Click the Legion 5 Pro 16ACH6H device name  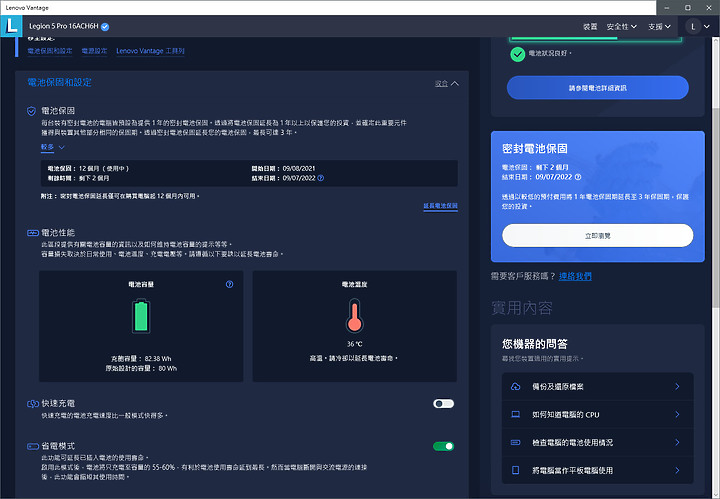point(64,26)
